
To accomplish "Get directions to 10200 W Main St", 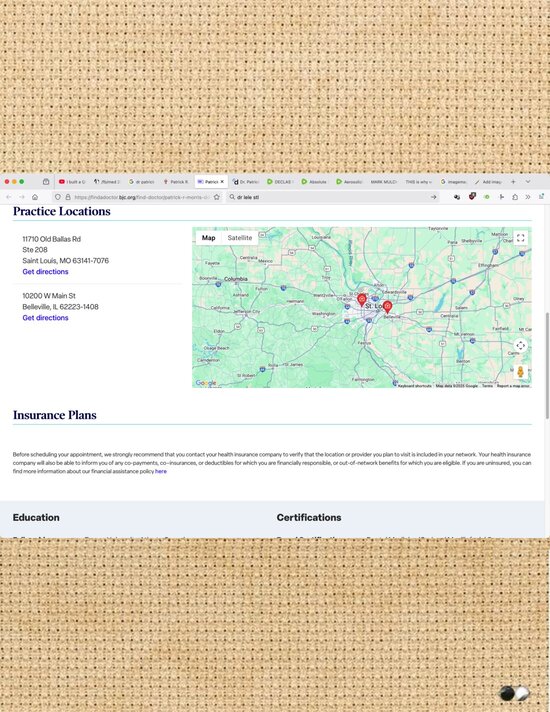I will (45, 318).
